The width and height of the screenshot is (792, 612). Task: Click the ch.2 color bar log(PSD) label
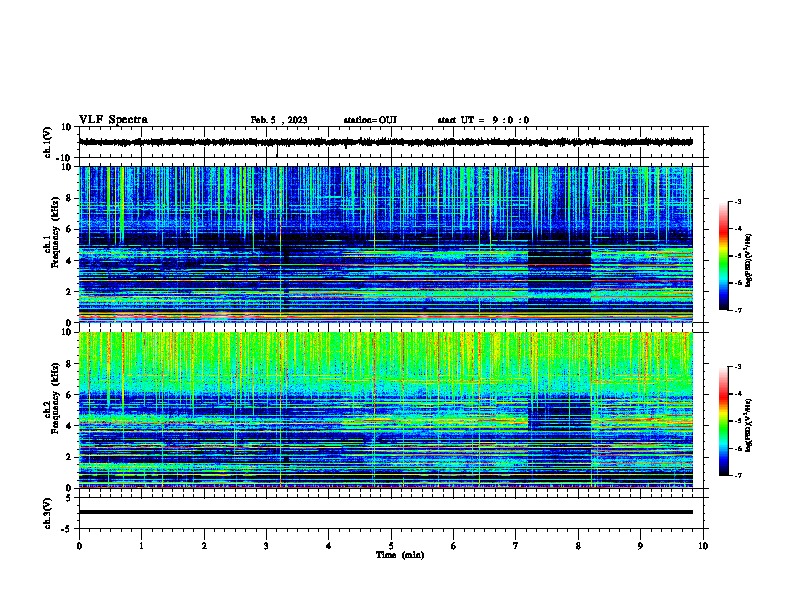click(748, 425)
